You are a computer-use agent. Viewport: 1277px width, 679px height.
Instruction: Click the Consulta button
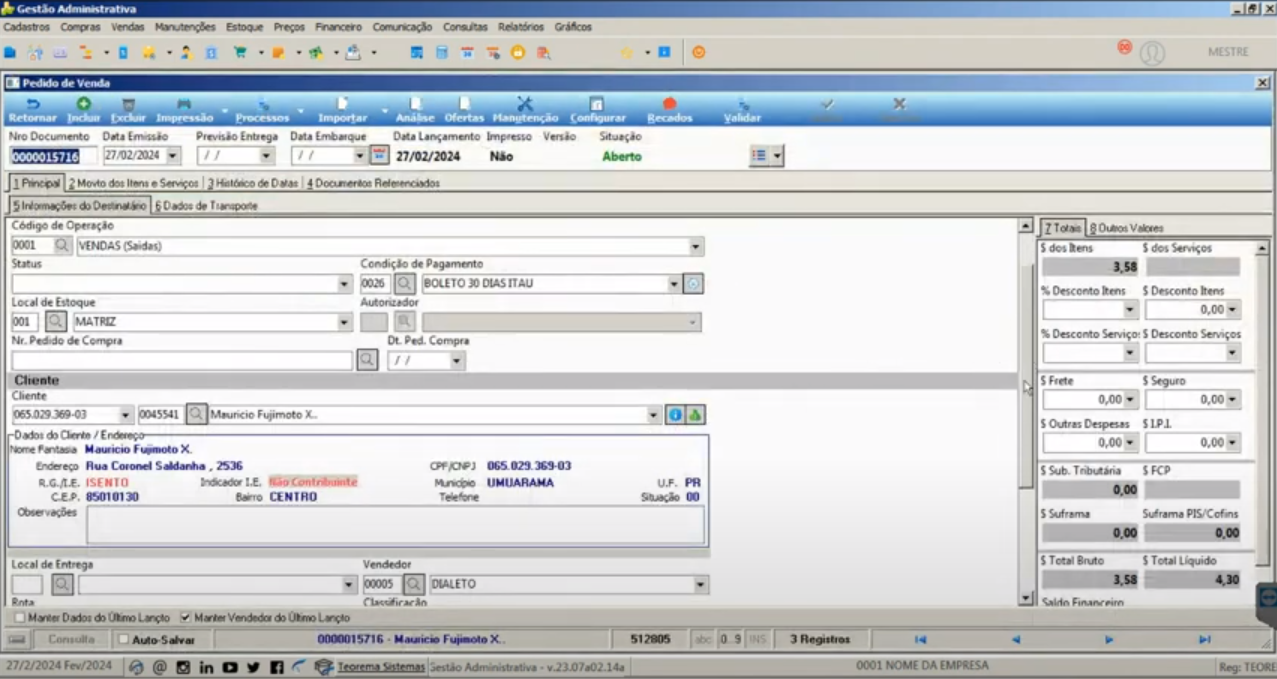tap(71, 639)
